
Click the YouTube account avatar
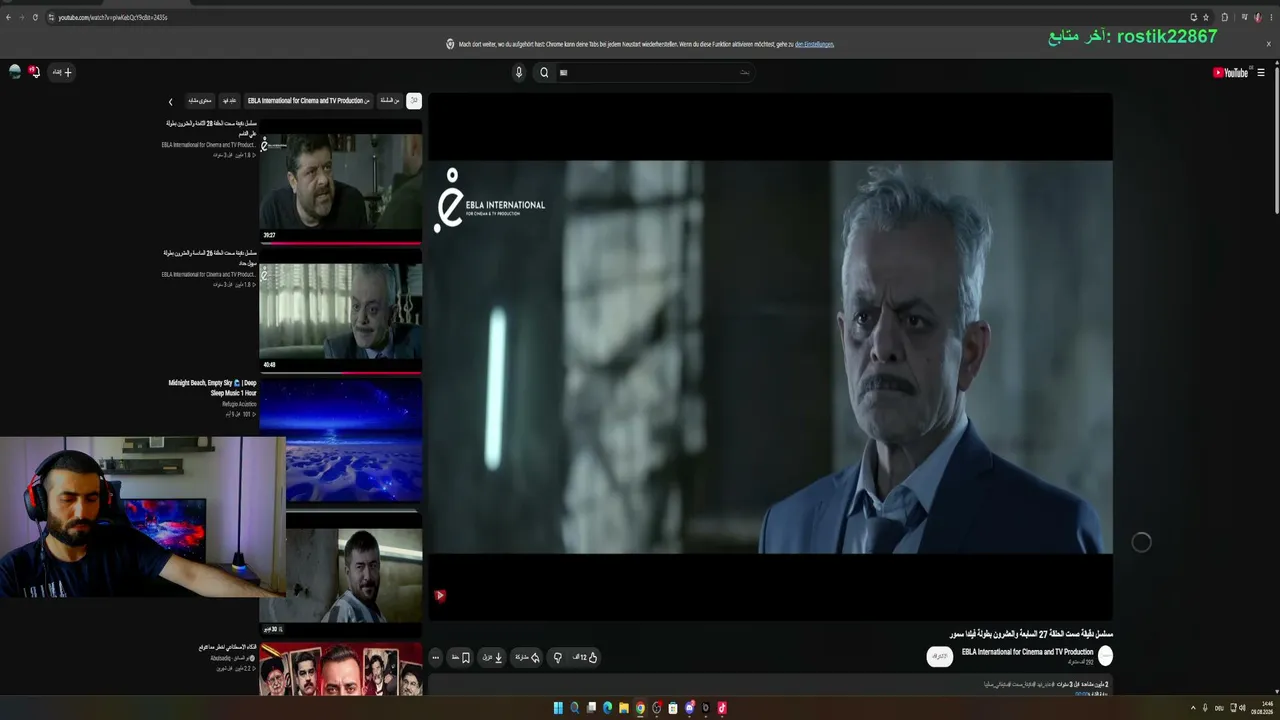pyautogui.click(x=15, y=72)
